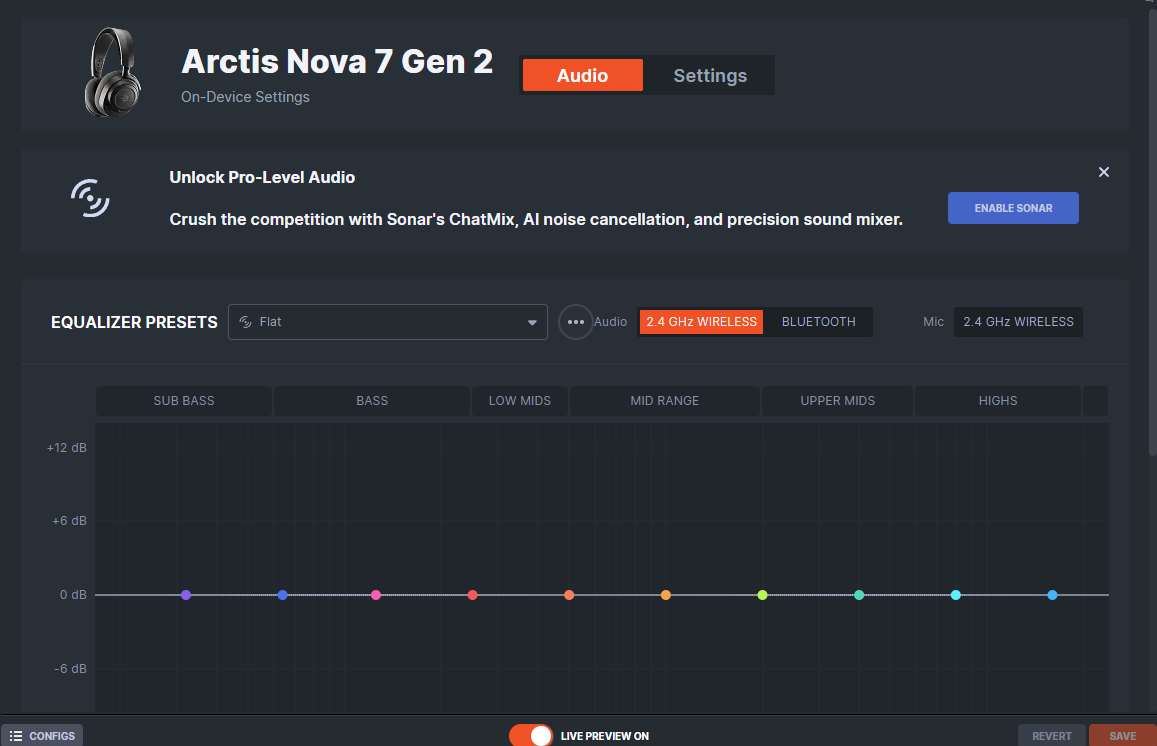This screenshot has height=746, width=1157.
Task: Click the Unlock Pro-Level Audio heading
Action: (262, 177)
